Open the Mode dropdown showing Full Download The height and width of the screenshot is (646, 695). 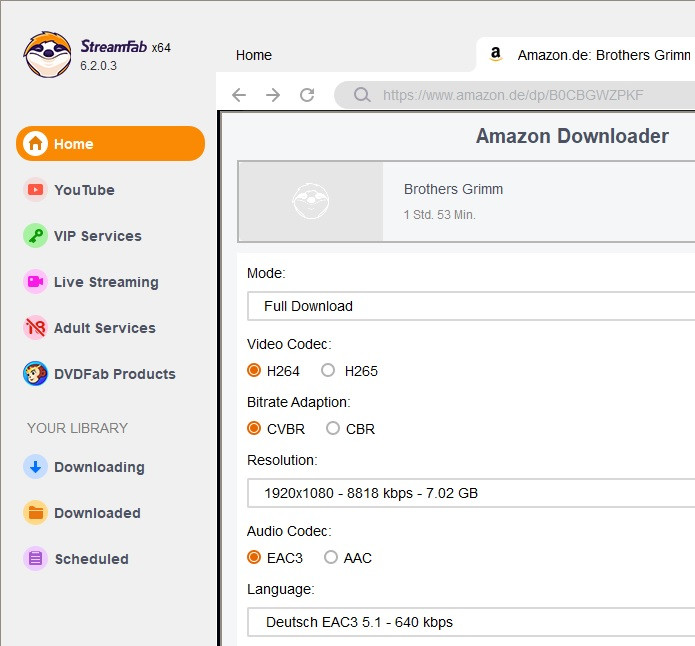[x=471, y=306]
